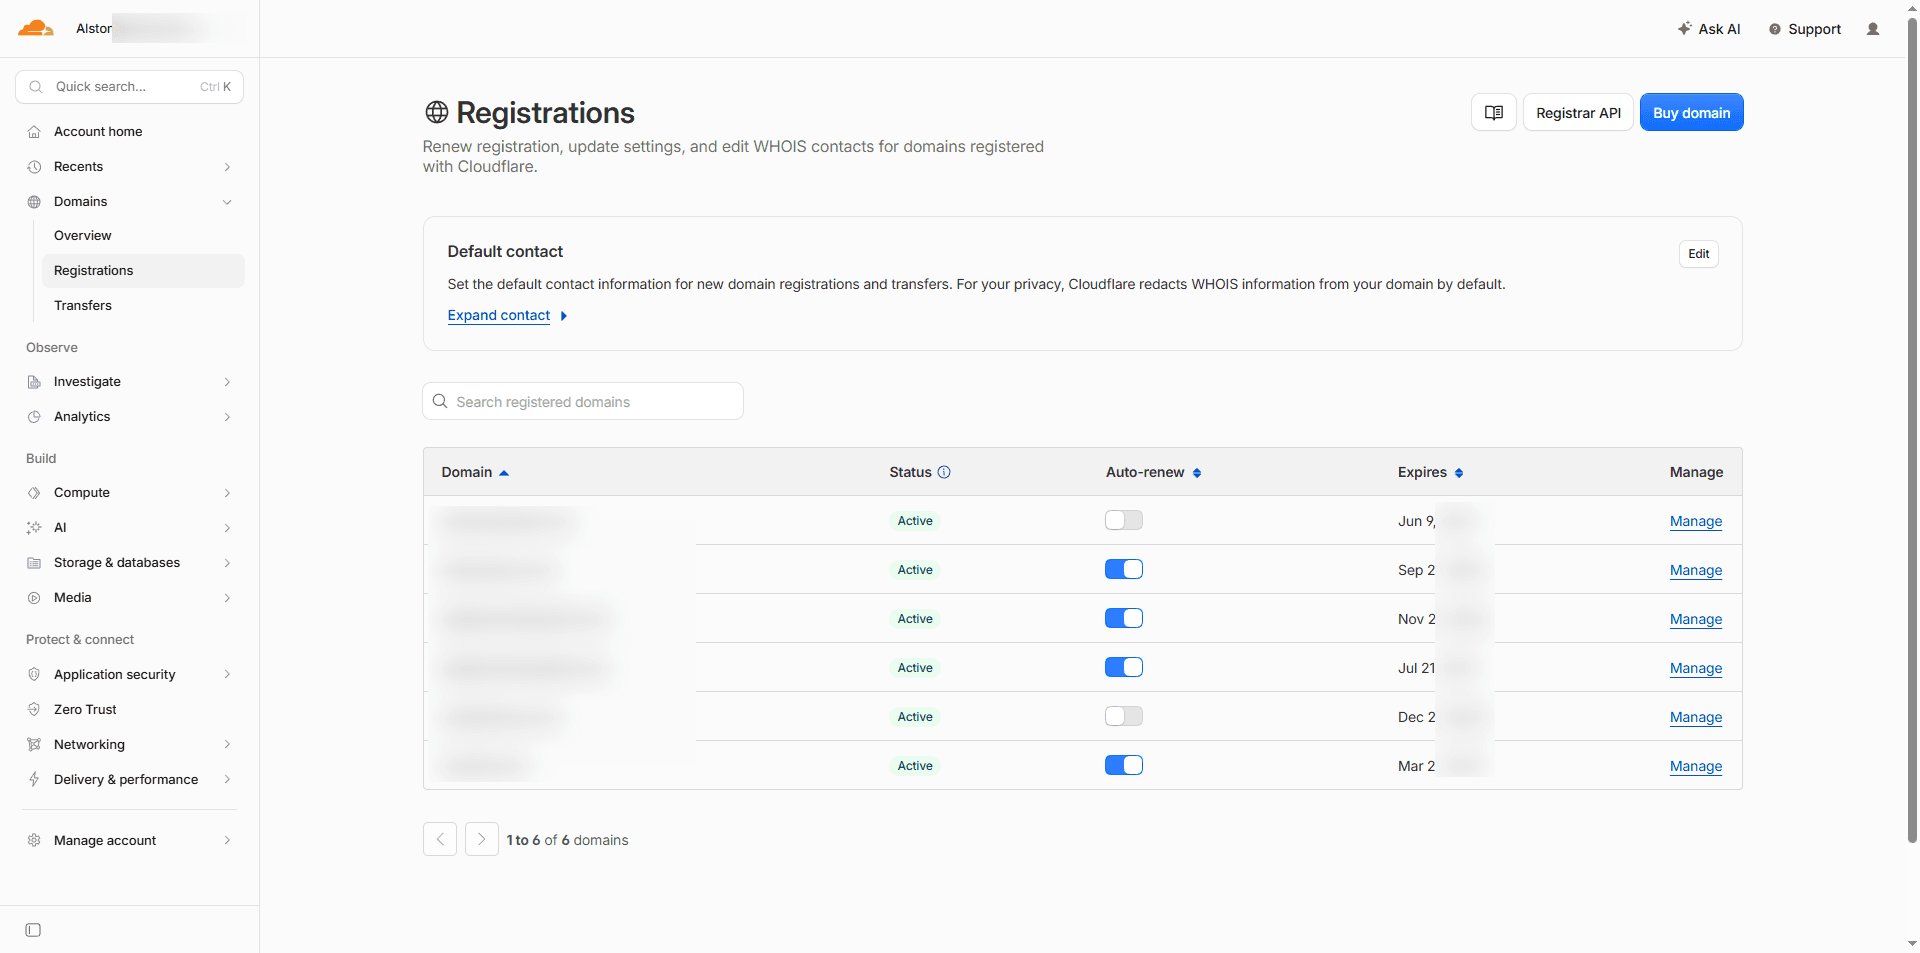The height and width of the screenshot is (953, 1920).
Task: Expand Manage account menu
Action: tap(130, 841)
